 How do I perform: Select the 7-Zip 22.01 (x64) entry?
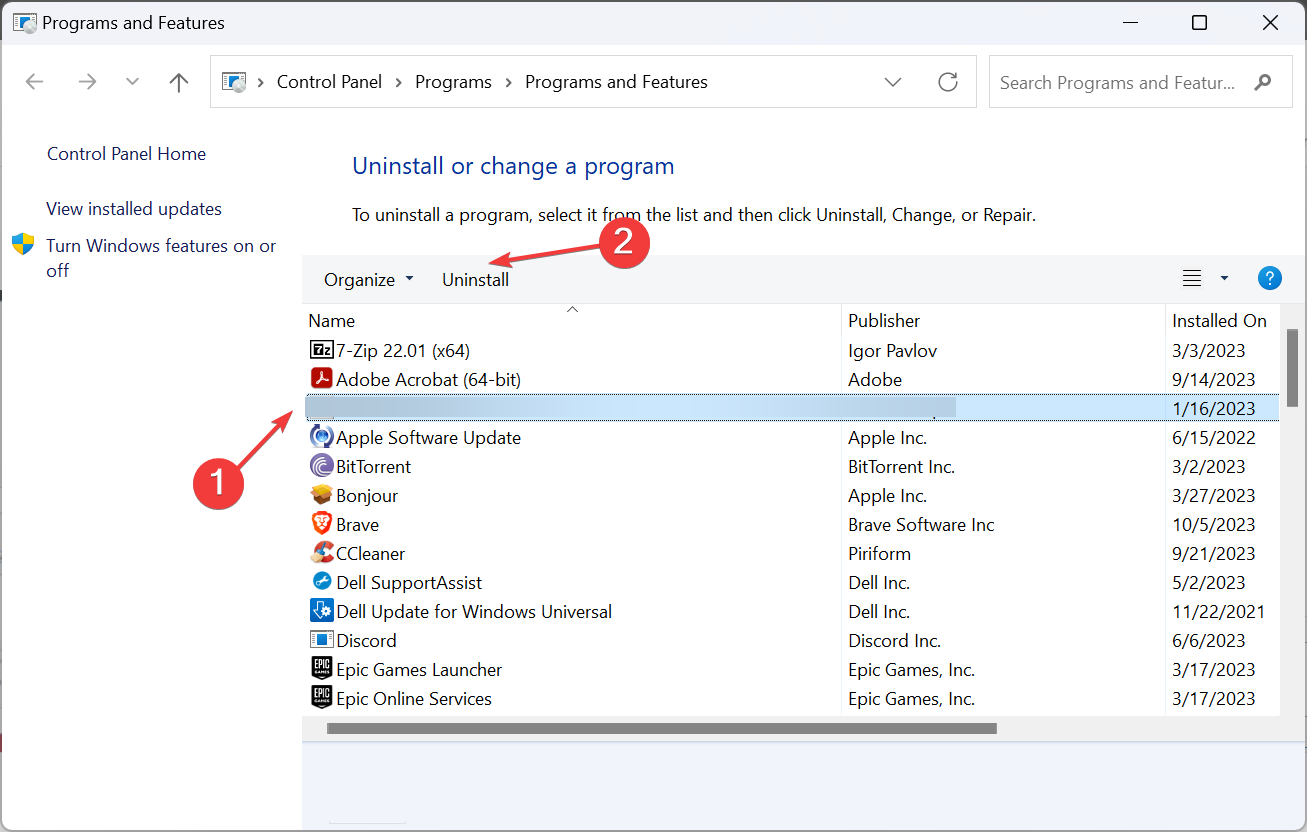[x=403, y=350]
